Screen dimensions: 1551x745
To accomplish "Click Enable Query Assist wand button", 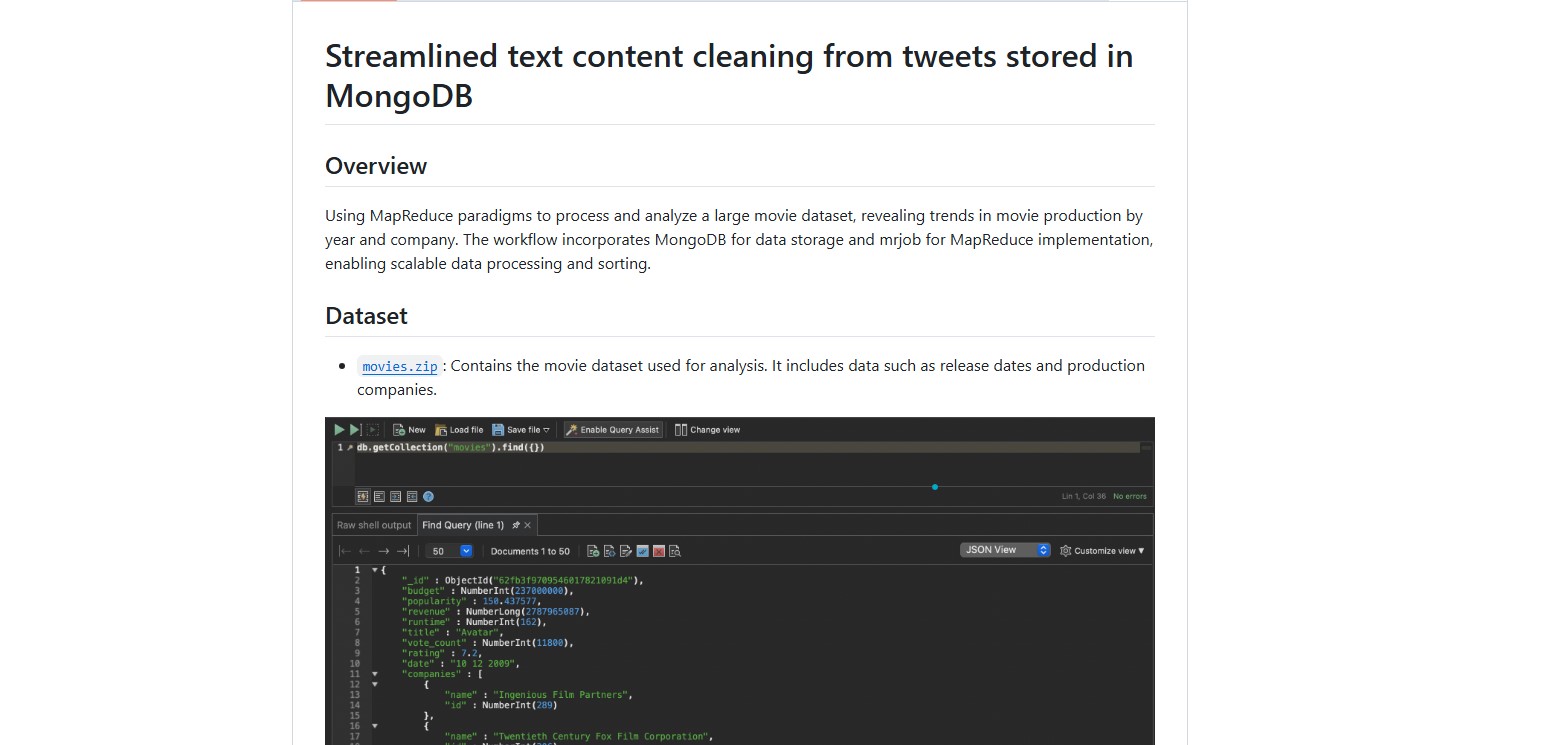I will (613, 430).
